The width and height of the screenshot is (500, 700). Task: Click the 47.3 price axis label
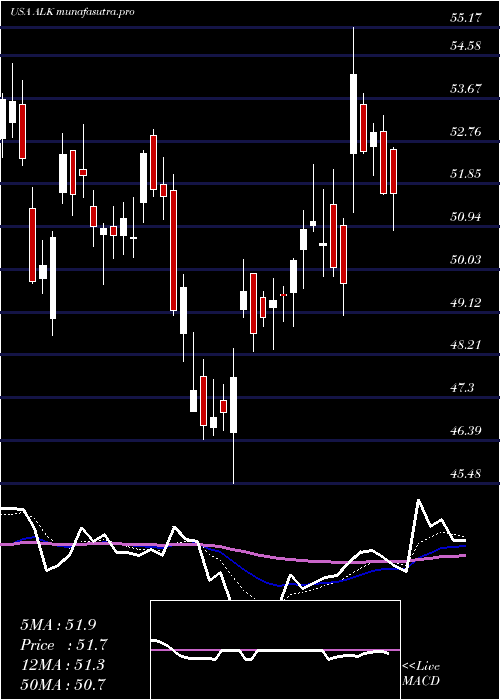(x=462, y=388)
